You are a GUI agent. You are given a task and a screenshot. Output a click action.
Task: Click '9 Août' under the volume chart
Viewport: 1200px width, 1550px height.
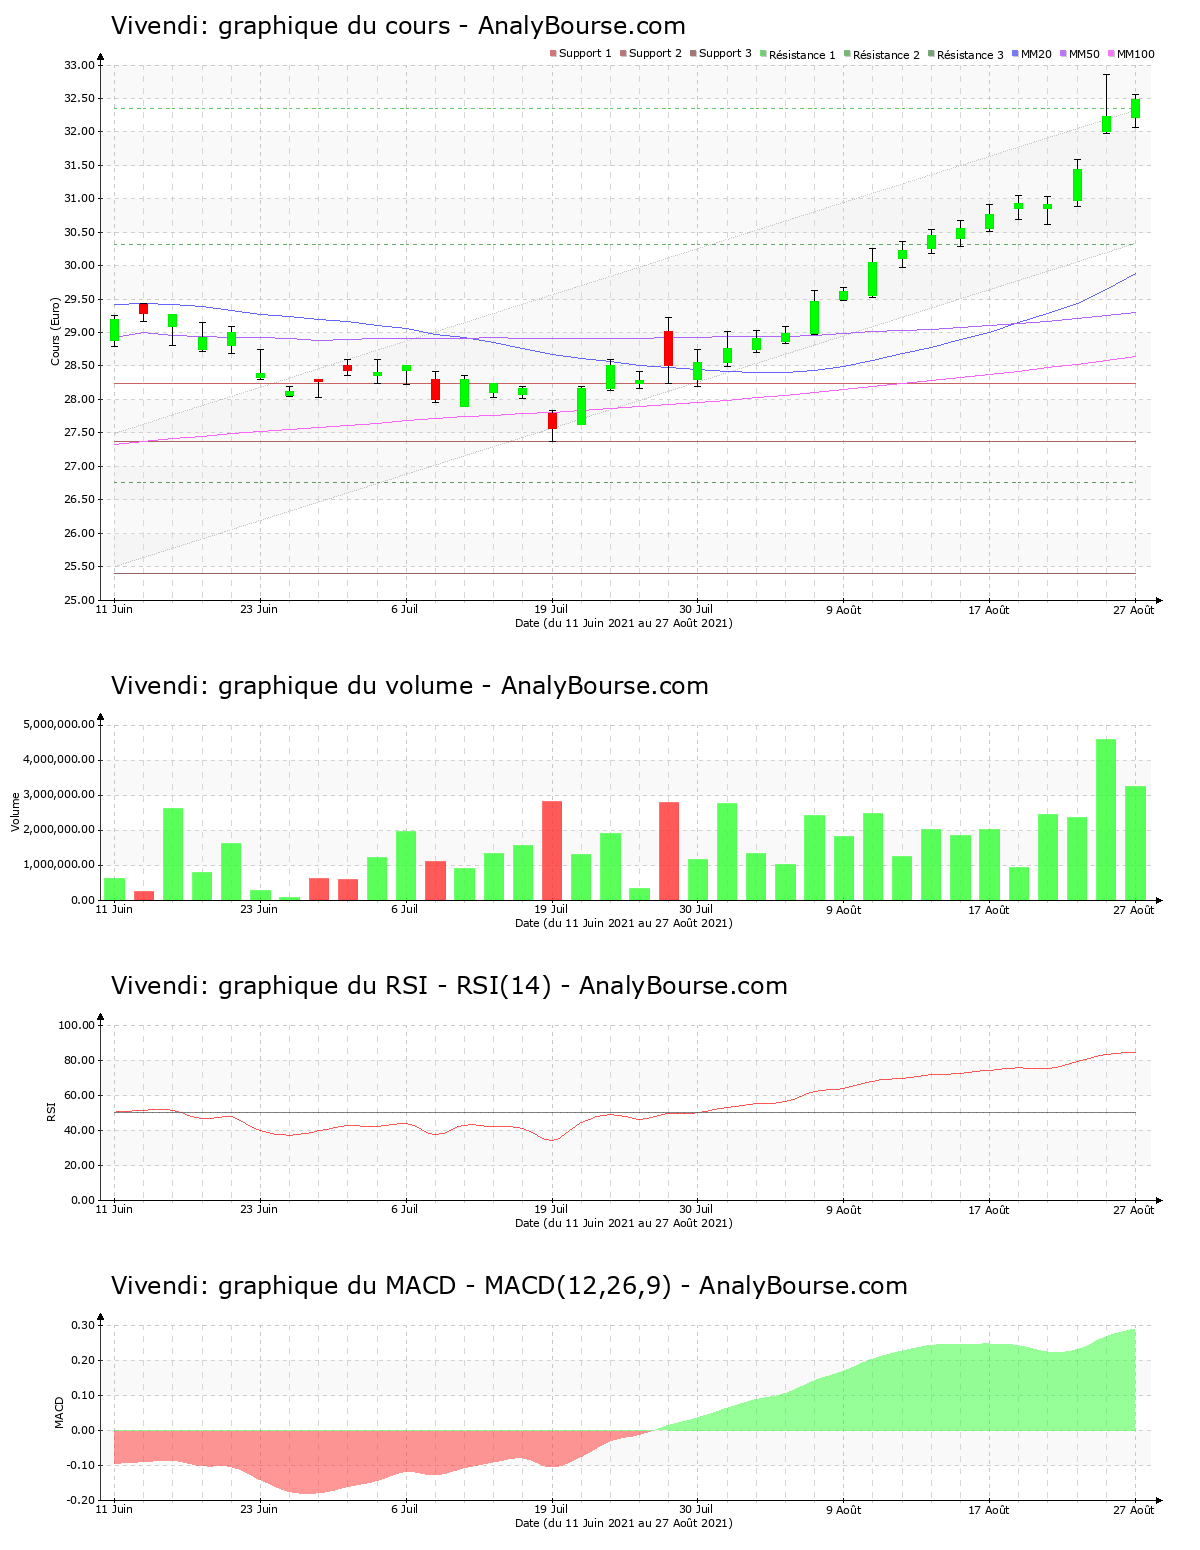(843, 910)
